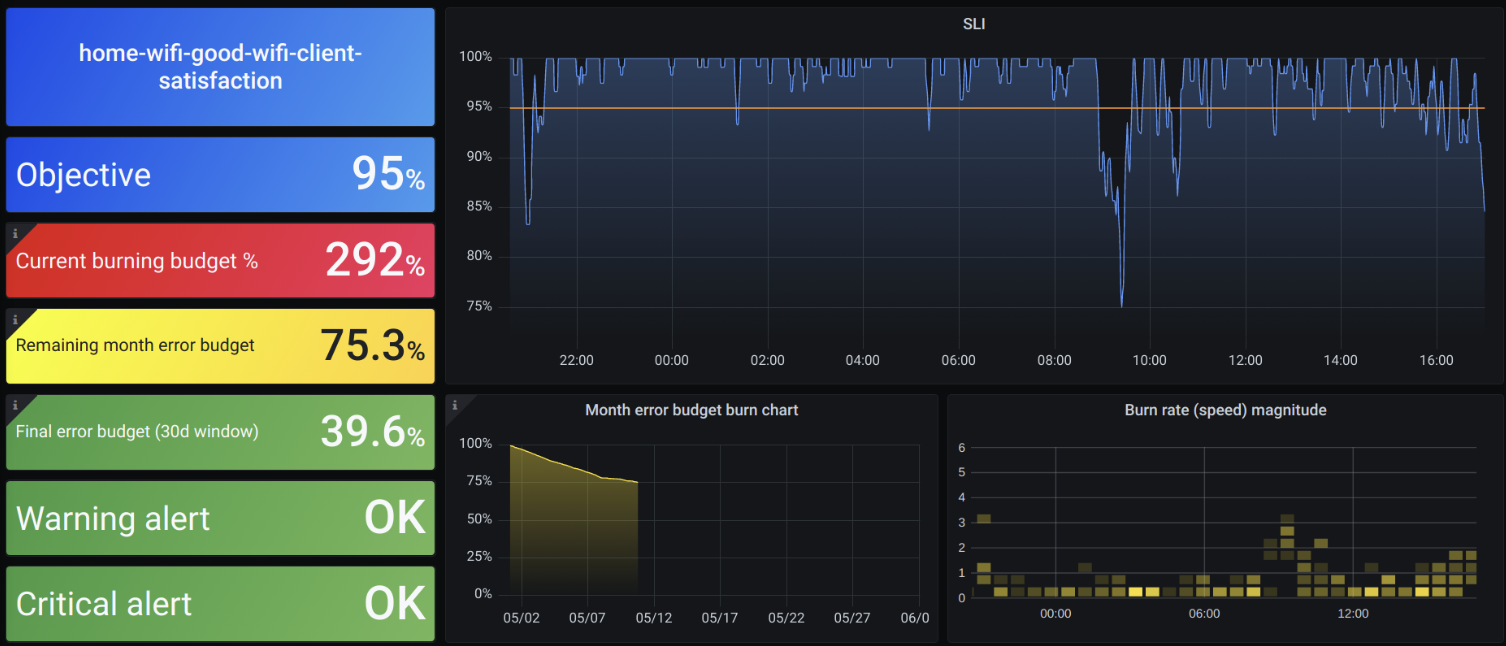The height and width of the screenshot is (646, 1506).
Task: Click the Warning alert OK panel
Action: click(220, 518)
